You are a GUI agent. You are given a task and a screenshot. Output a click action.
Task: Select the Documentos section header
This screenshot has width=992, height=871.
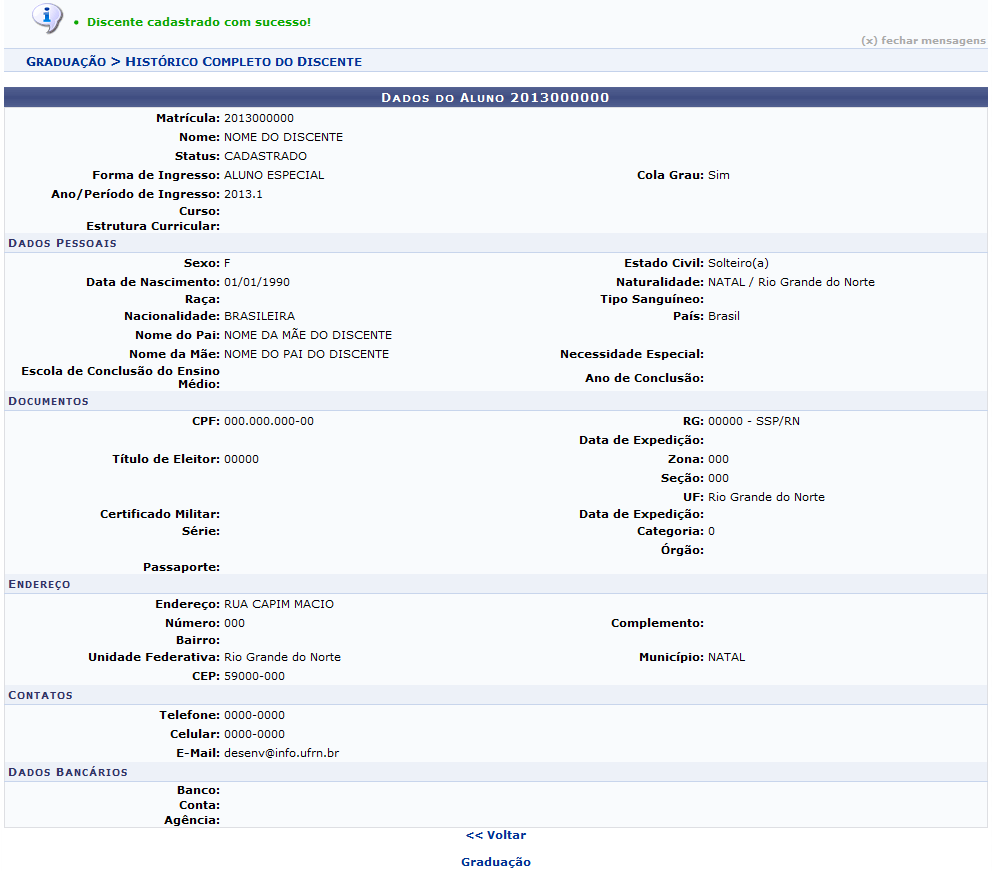[48, 401]
